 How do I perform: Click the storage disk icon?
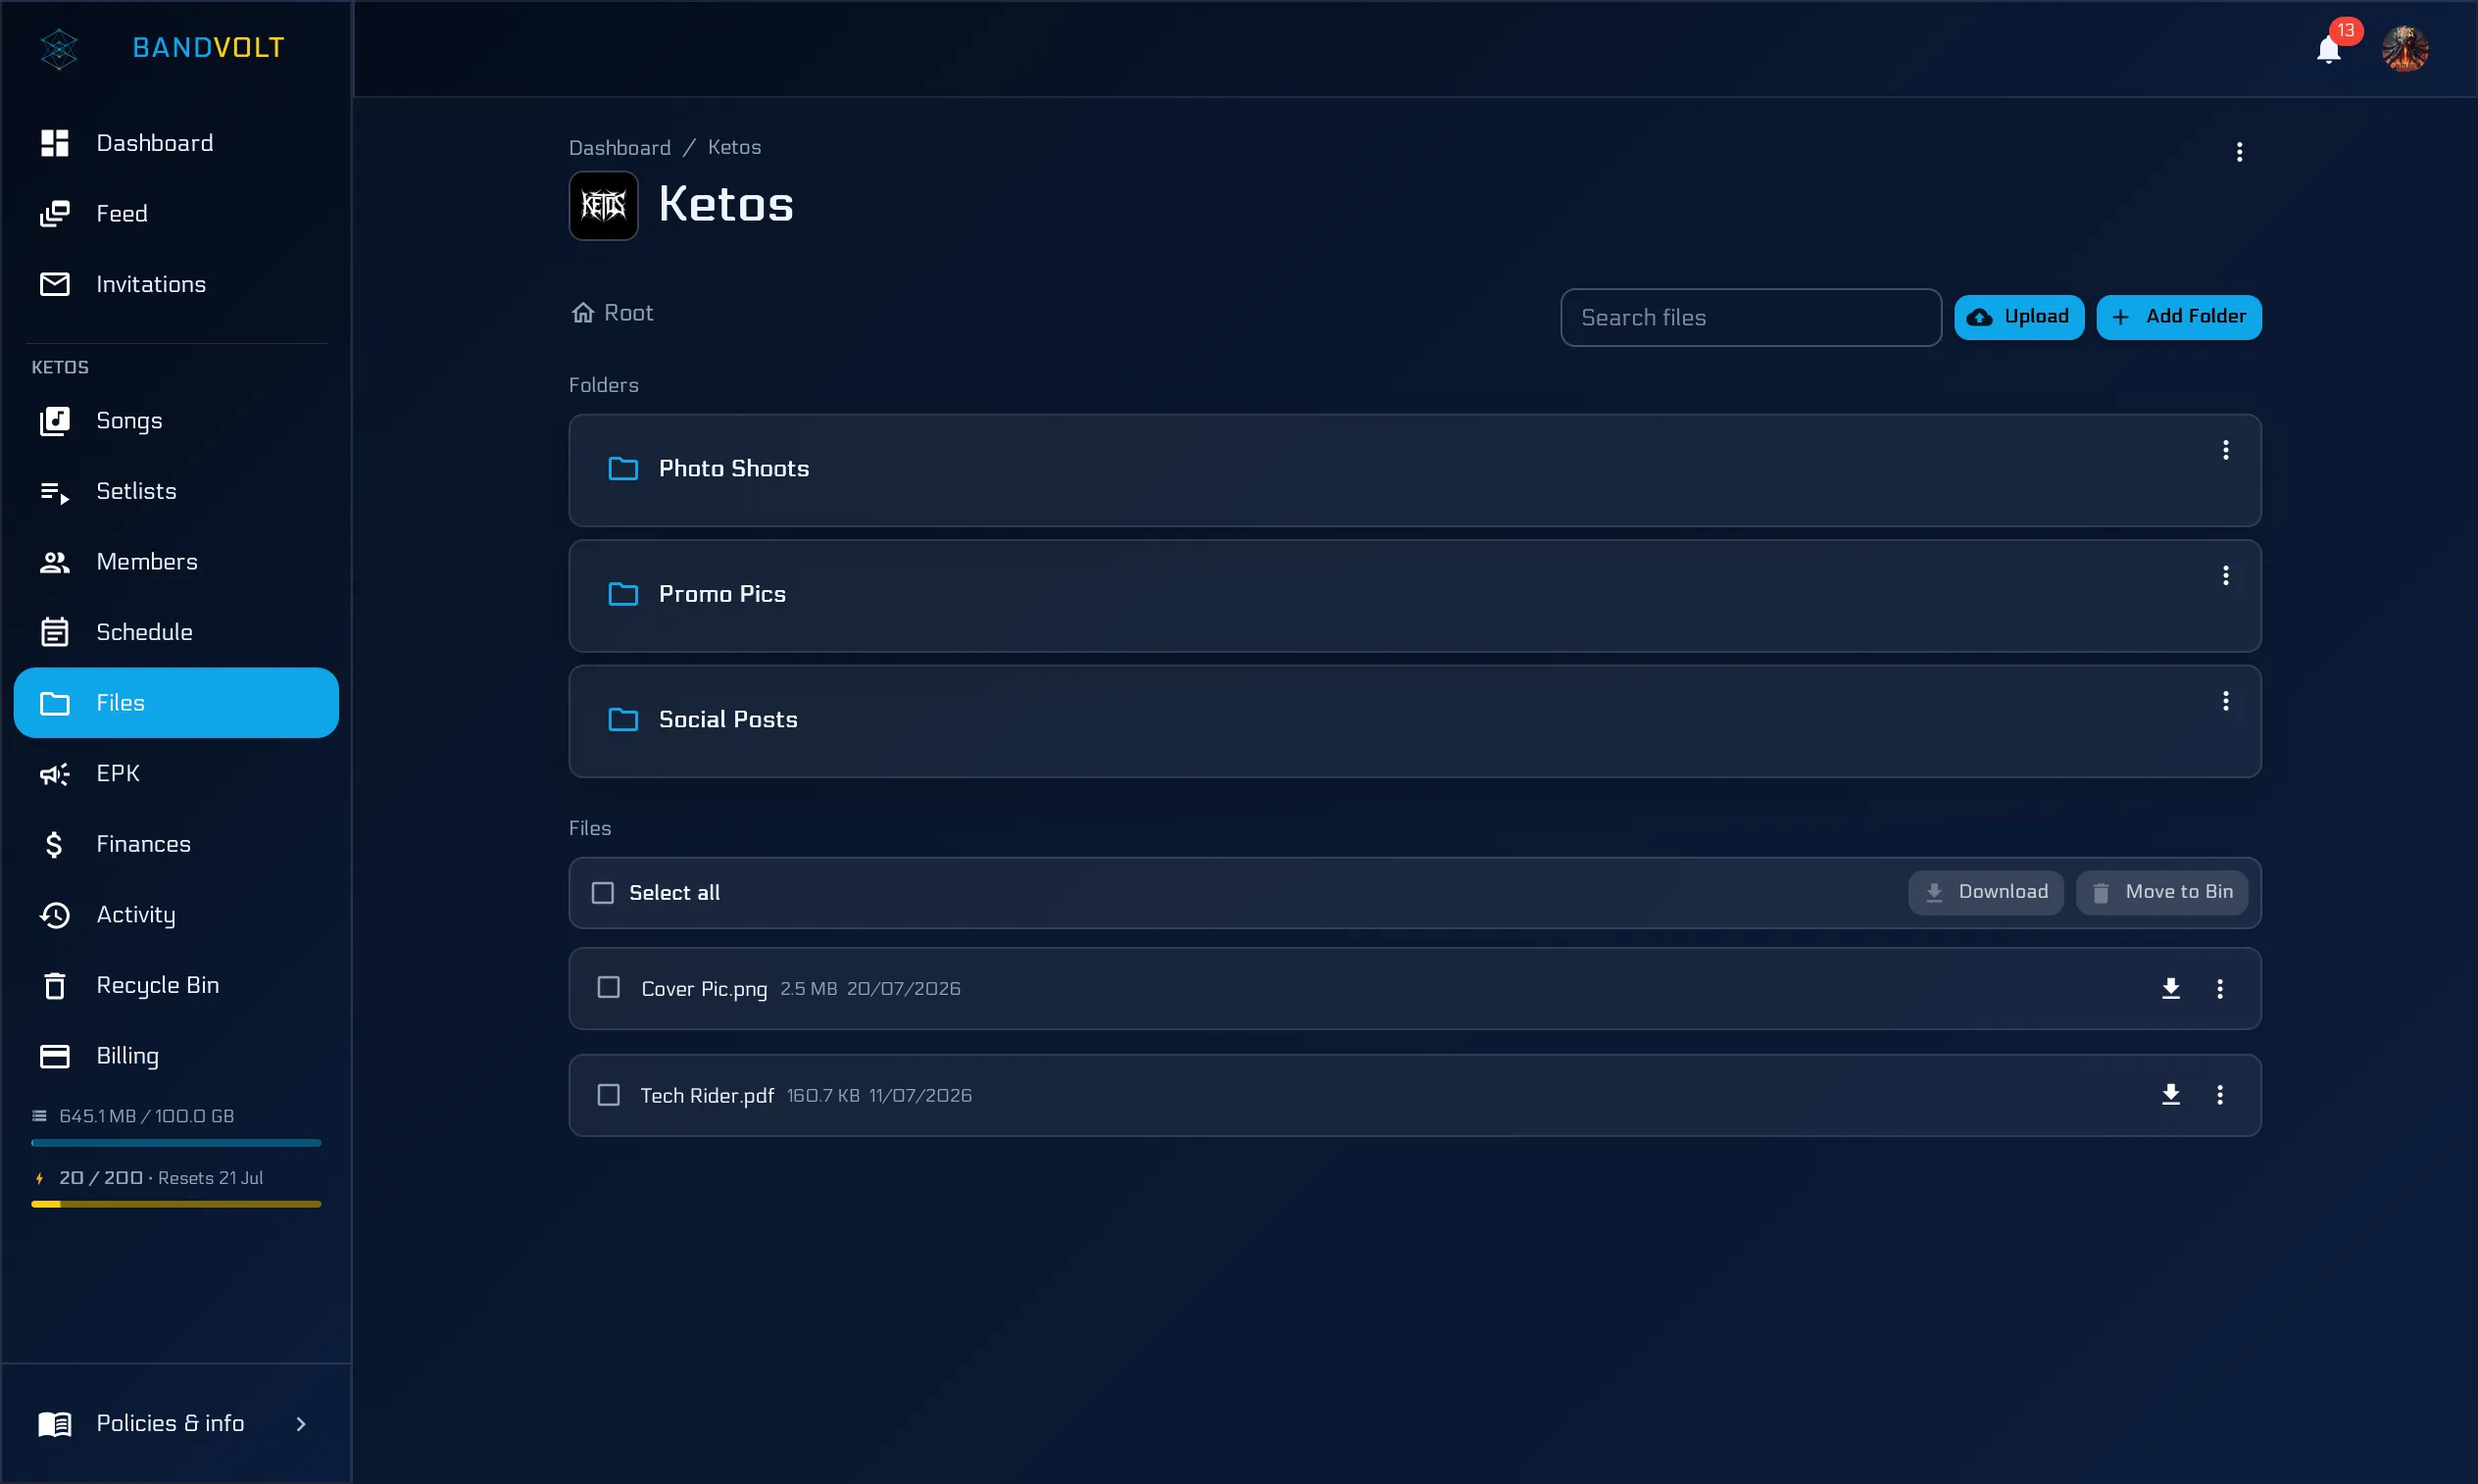tap(40, 1117)
